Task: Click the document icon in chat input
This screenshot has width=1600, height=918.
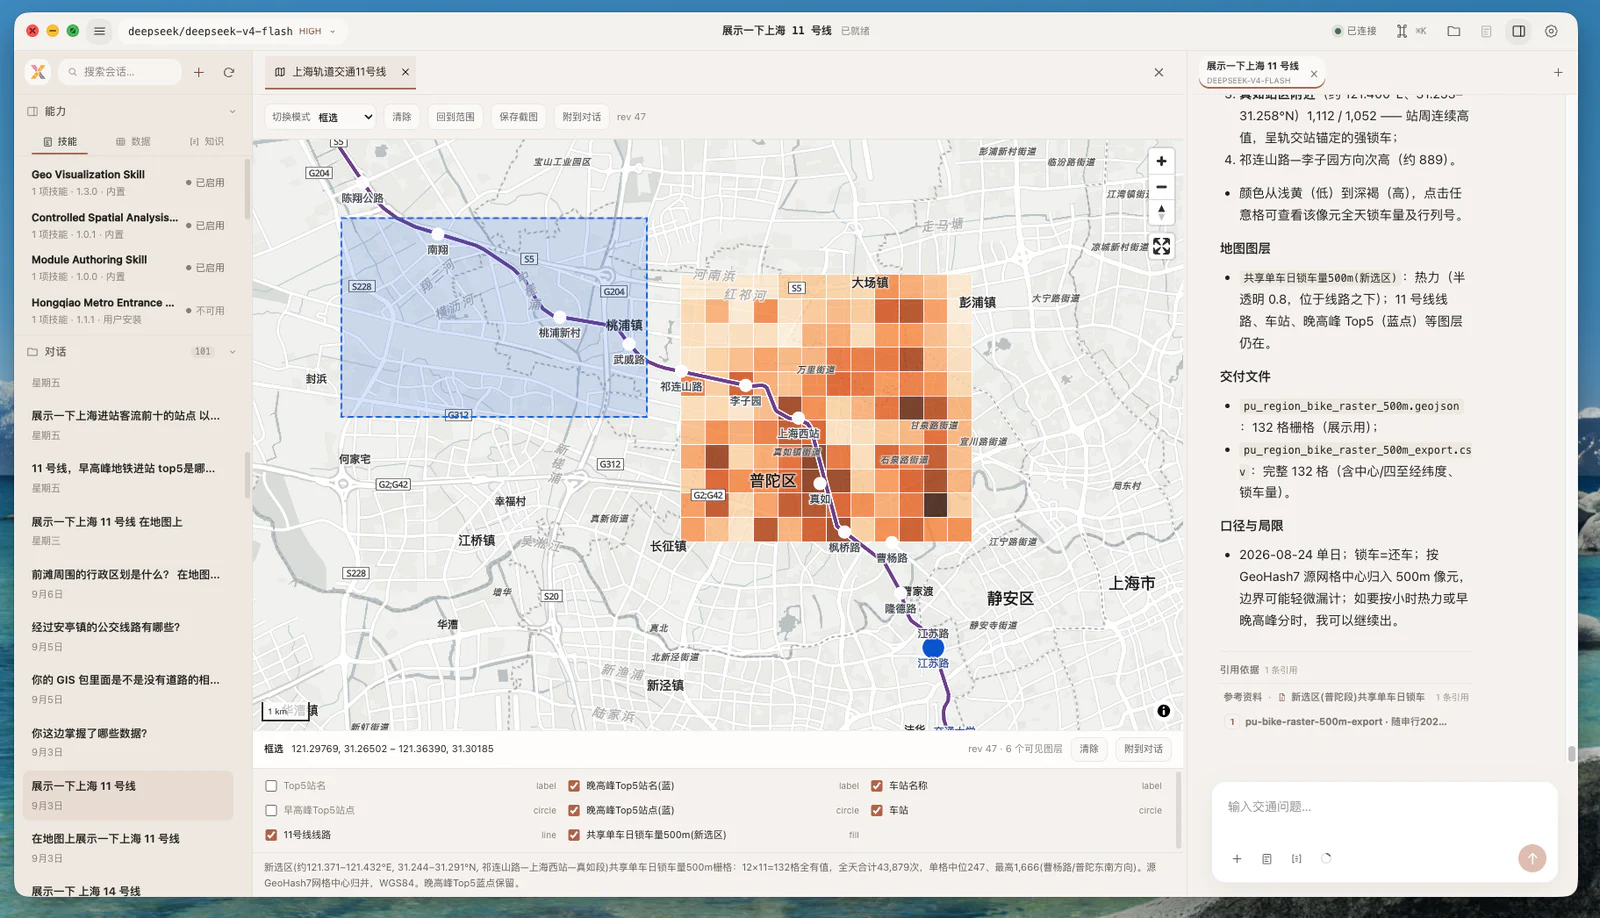Action: click(x=1267, y=859)
